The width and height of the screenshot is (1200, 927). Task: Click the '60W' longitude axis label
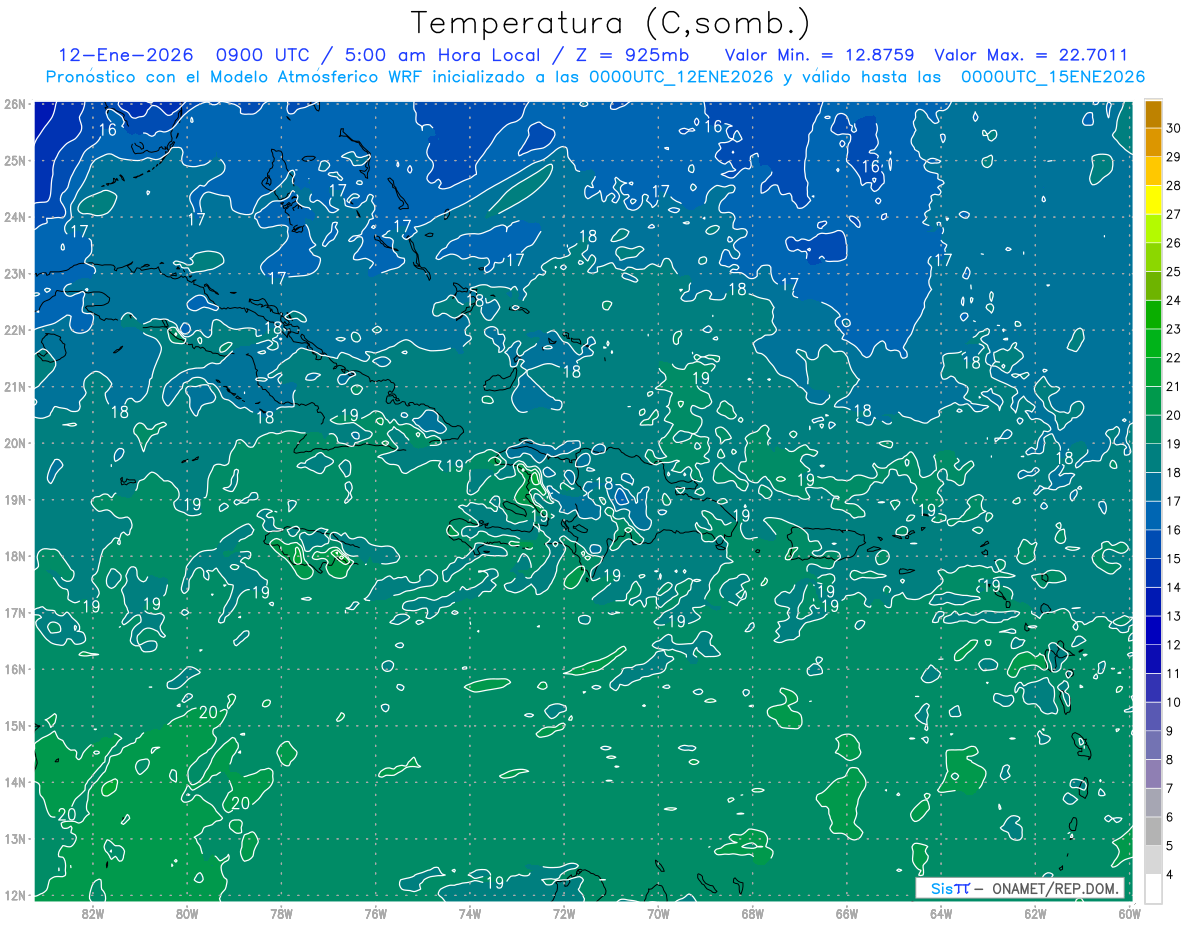pyautogui.click(x=1129, y=913)
